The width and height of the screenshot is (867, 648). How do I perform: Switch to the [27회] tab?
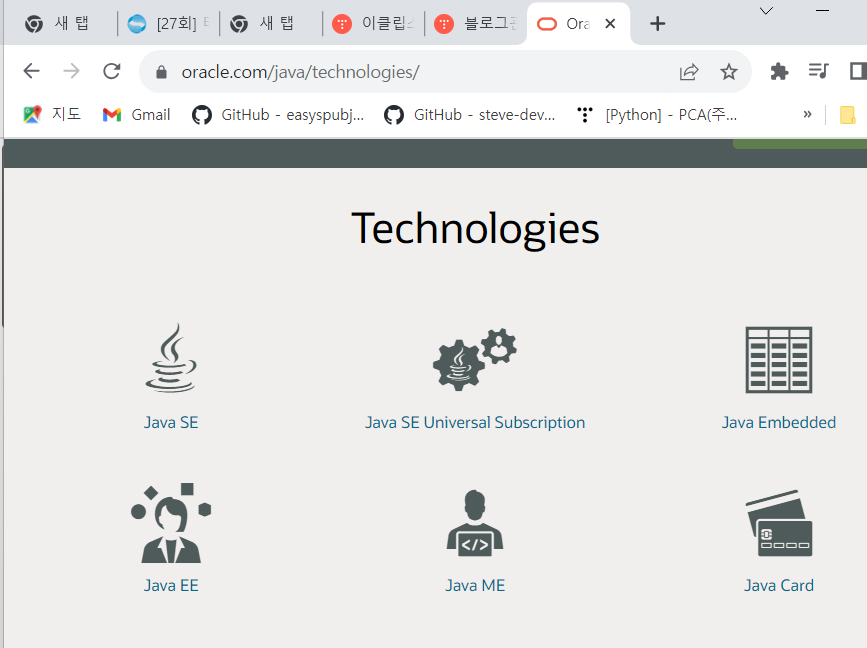tap(168, 24)
